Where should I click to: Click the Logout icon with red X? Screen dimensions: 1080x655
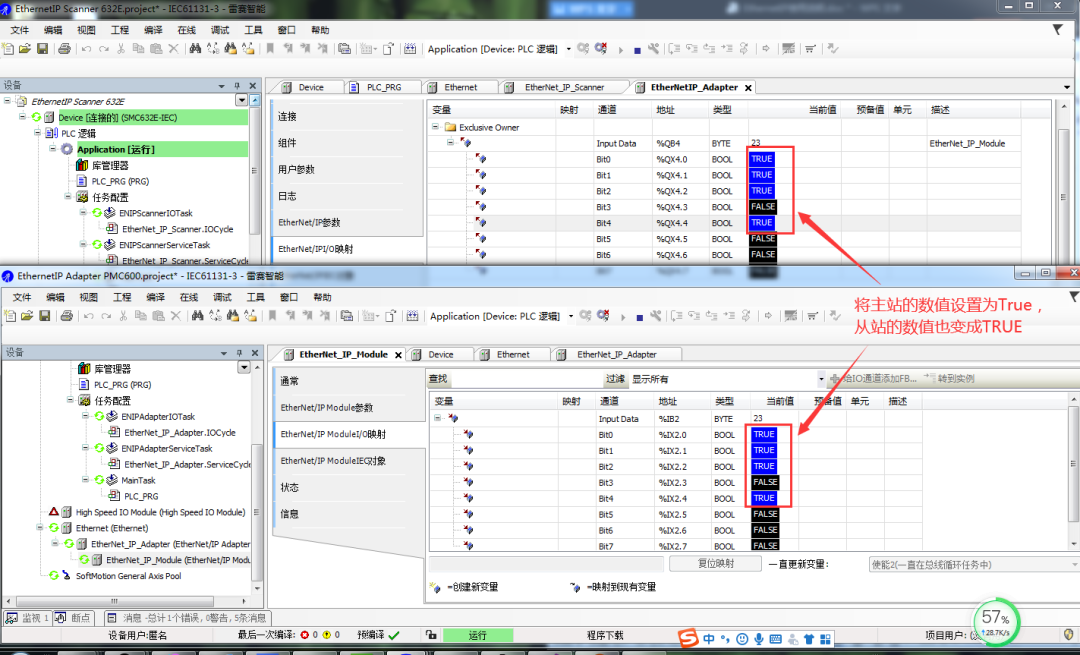pos(601,49)
